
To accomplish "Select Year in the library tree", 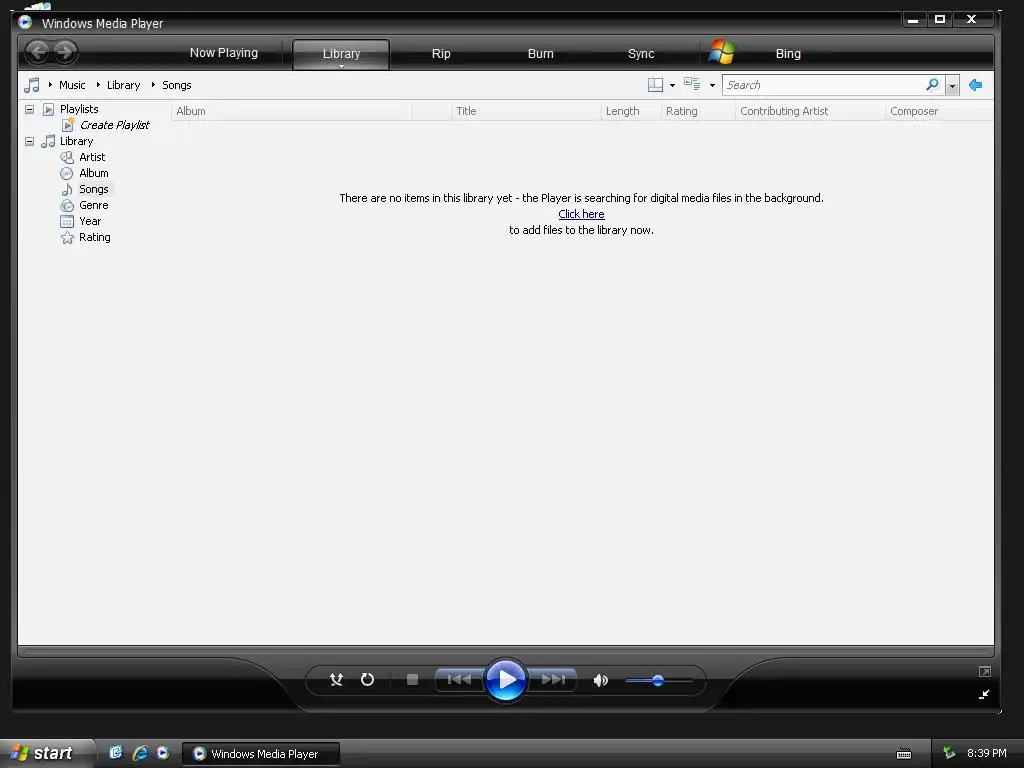I will 90,221.
